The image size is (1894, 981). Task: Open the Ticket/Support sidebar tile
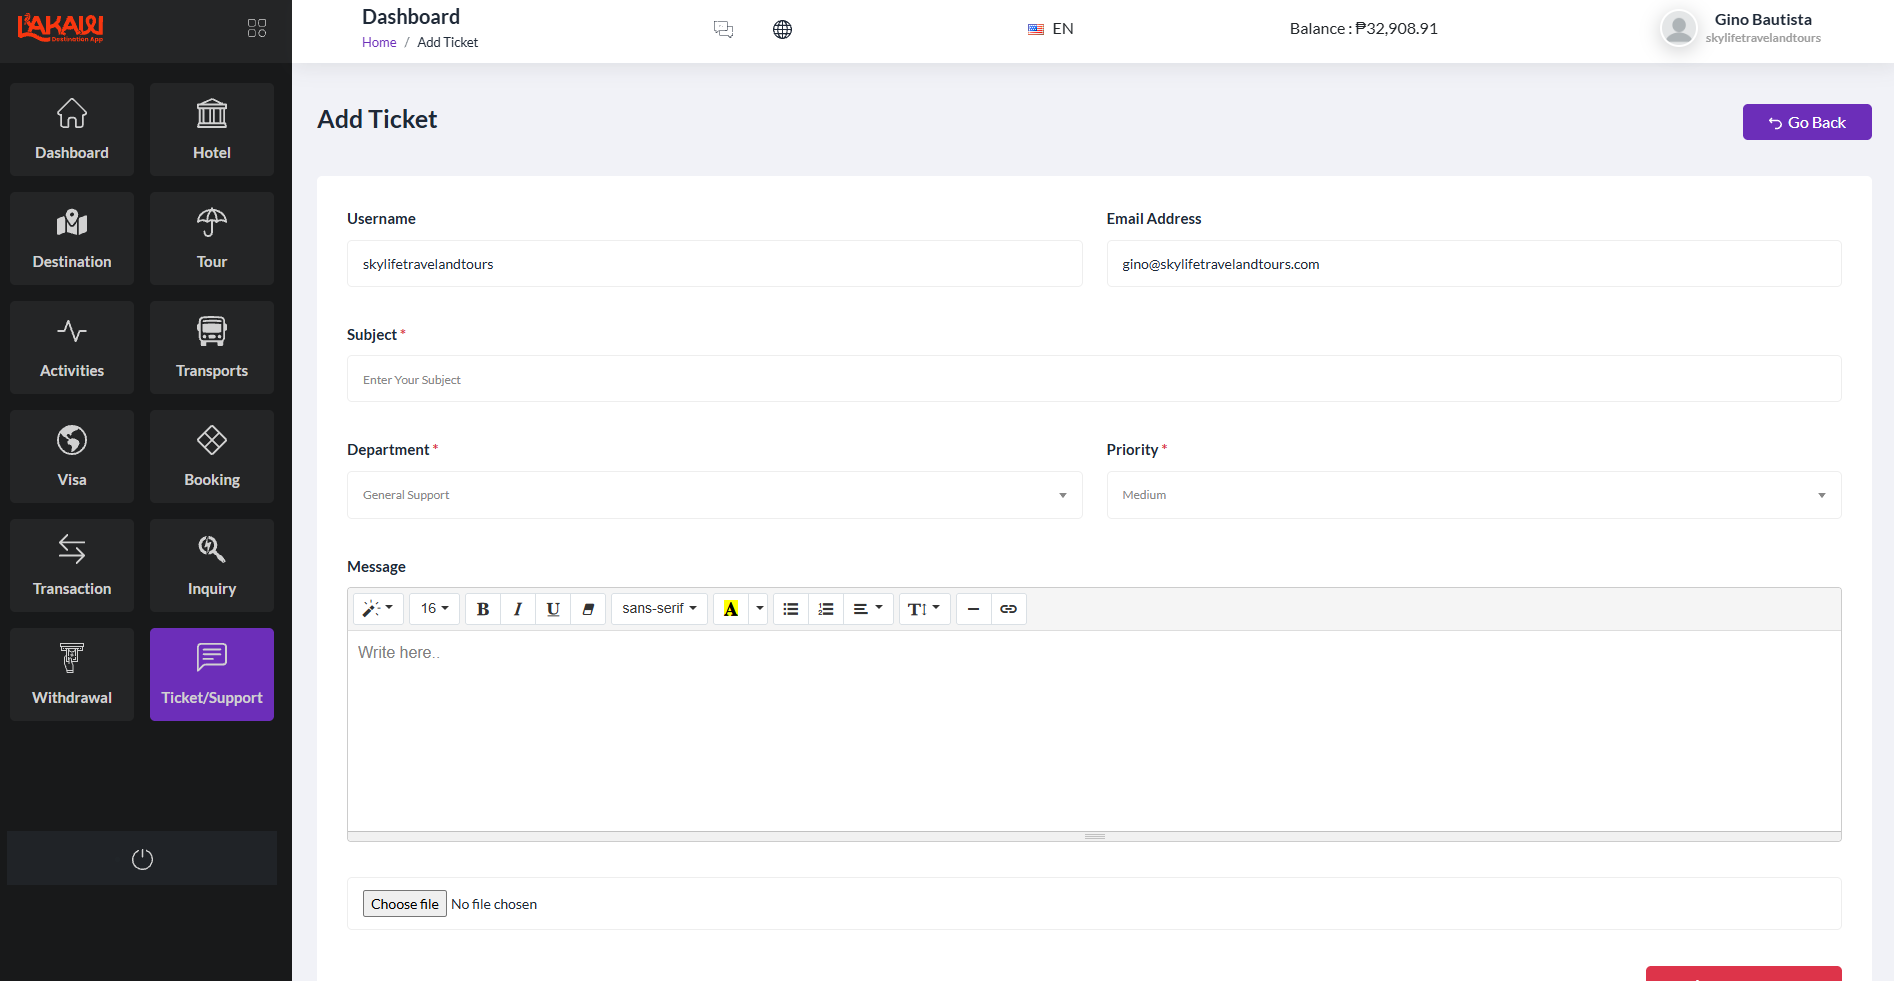[x=212, y=675]
